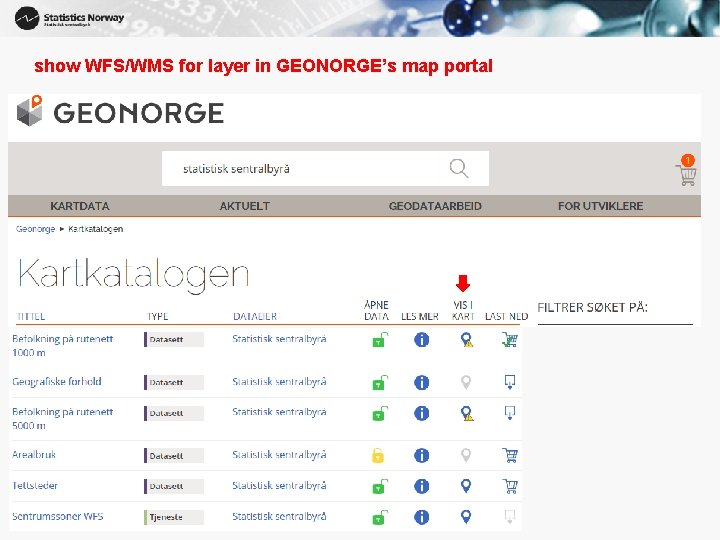Image resolution: width=720 pixels, height=540 pixels.
Task: Click Datasett label in Geografiske forhold row
Action: click(x=174, y=382)
